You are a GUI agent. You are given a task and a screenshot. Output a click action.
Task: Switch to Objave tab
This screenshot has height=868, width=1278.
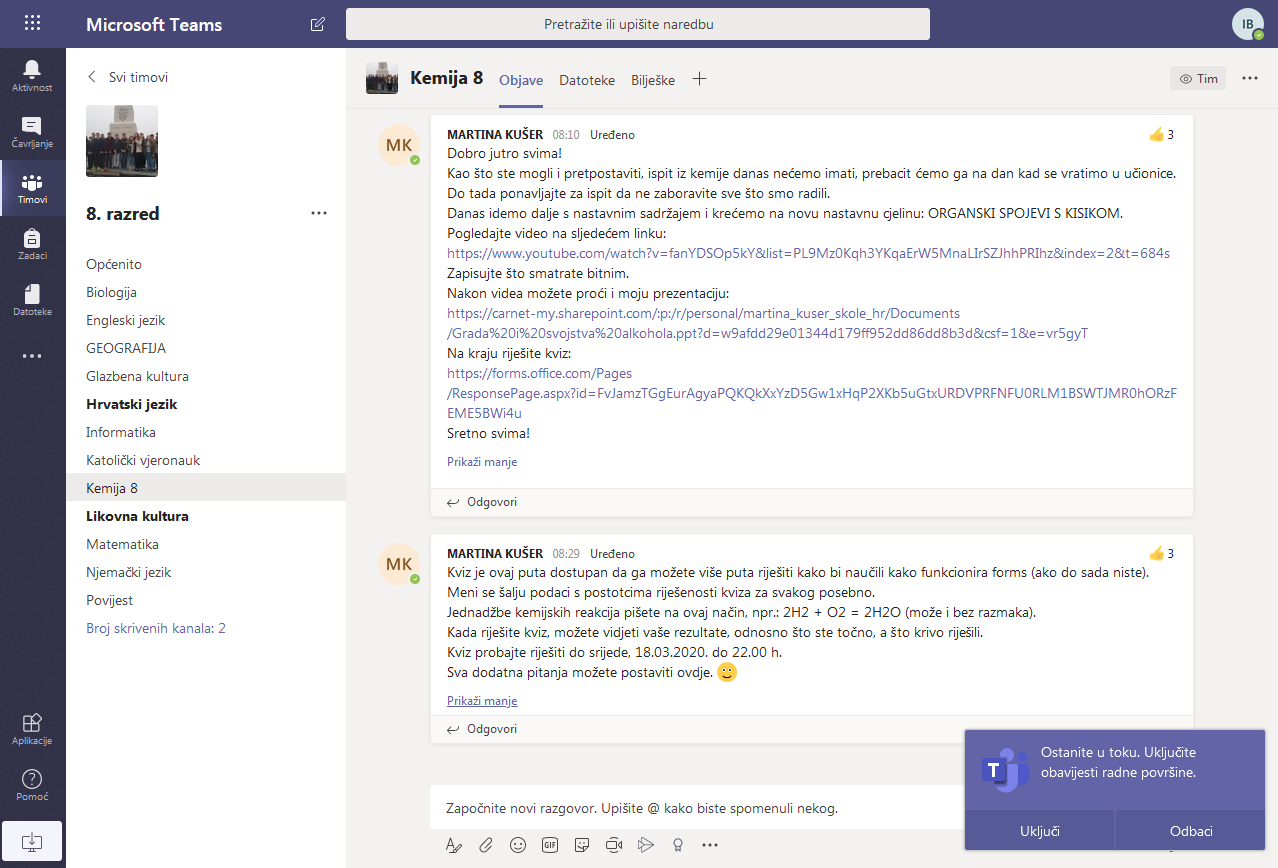point(521,80)
